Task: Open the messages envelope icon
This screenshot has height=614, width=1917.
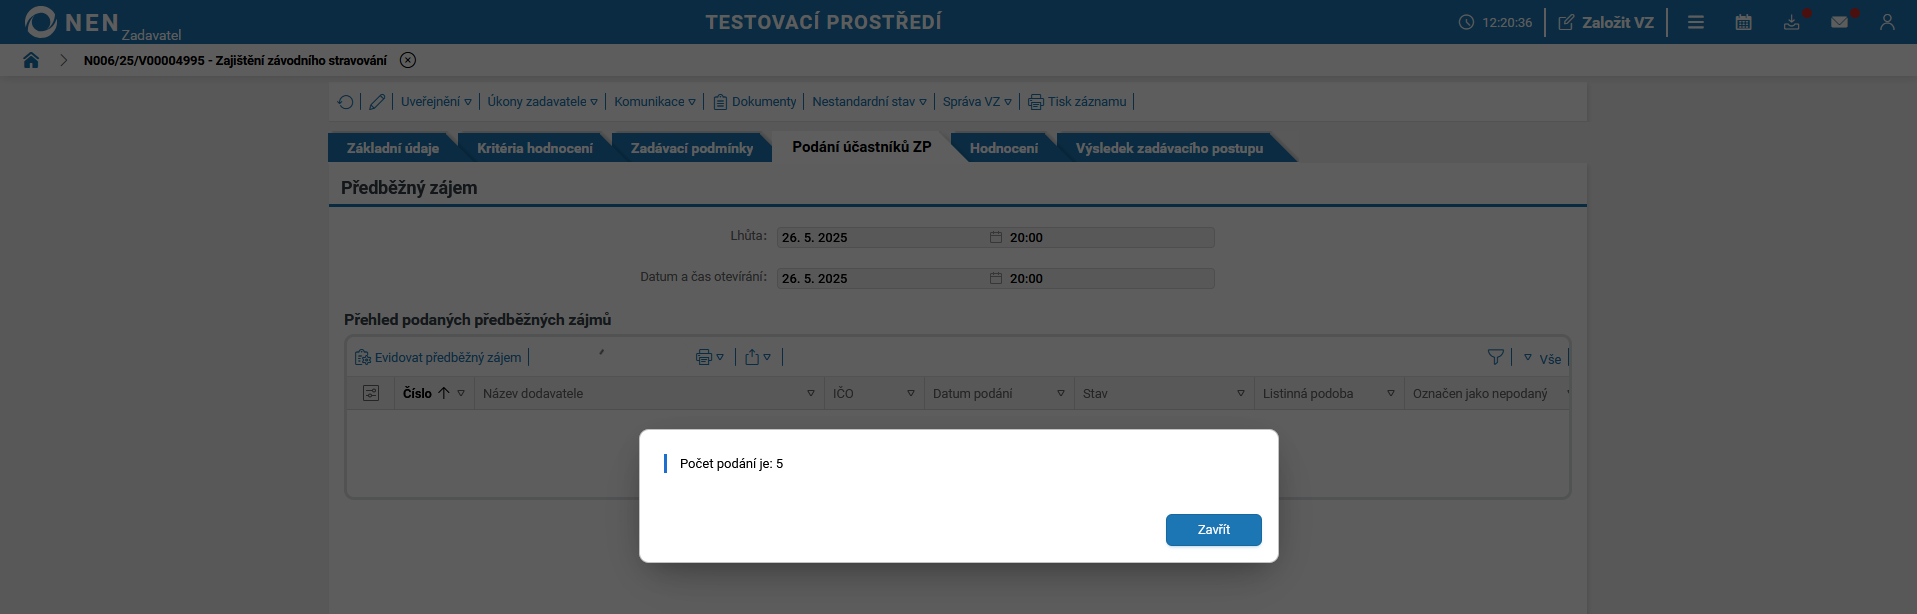Action: point(1839,22)
